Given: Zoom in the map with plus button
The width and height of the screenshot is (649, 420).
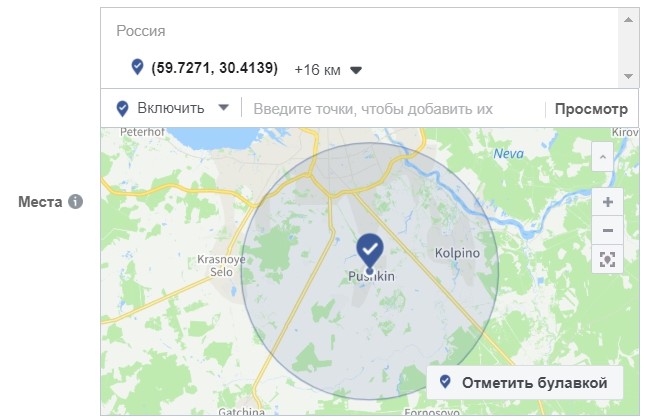Looking at the screenshot, I should click(x=607, y=202).
